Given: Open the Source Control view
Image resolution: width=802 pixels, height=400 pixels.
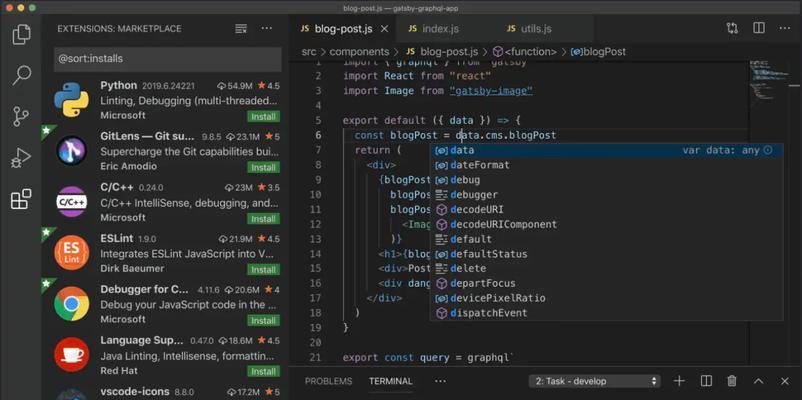Looking at the screenshot, I should [x=21, y=117].
